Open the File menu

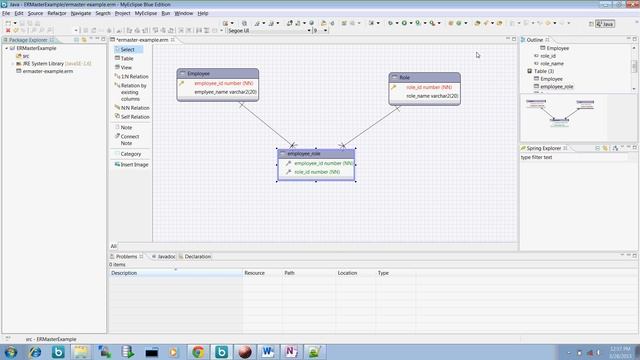click(6, 13)
